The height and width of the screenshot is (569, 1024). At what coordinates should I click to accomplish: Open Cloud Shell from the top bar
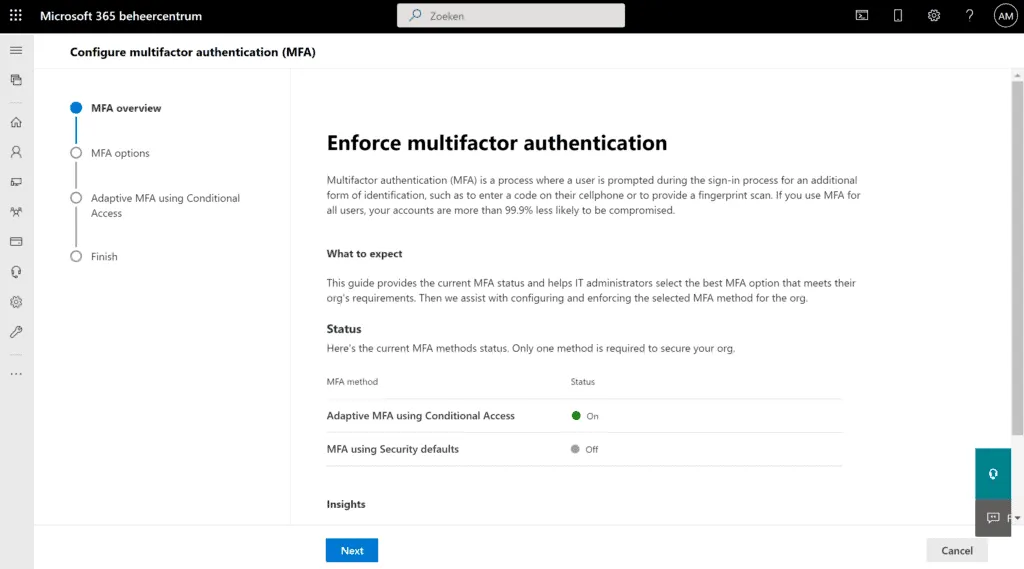(x=862, y=16)
